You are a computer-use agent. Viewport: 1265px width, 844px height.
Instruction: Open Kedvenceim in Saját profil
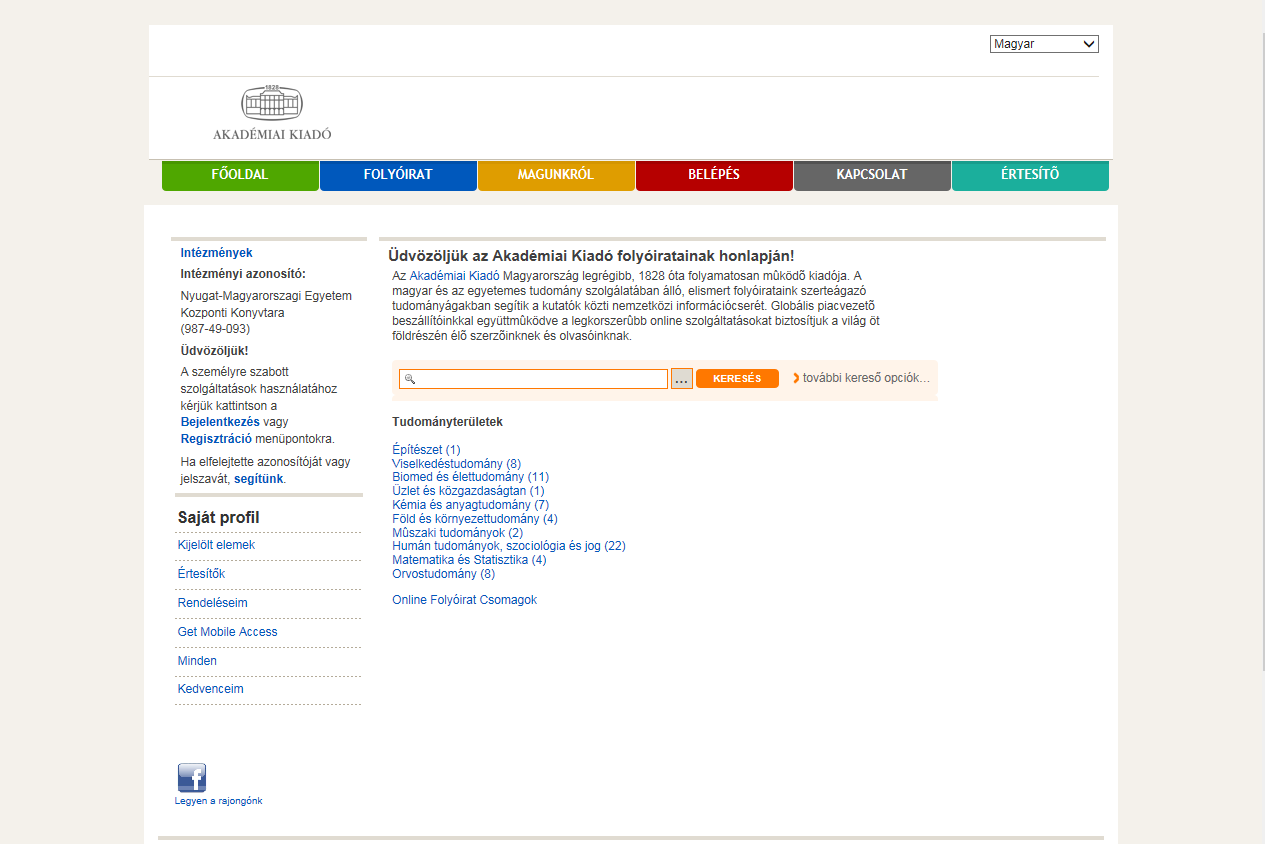pos(210,689)
